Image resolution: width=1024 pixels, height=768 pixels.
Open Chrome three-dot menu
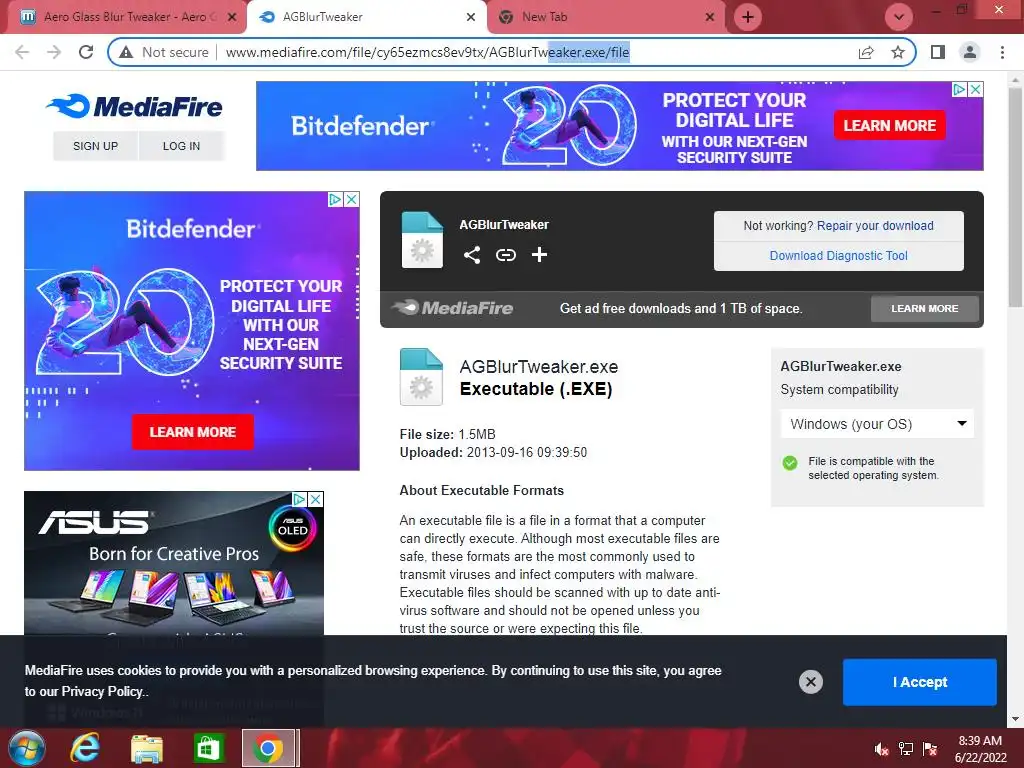(1002, 52)
